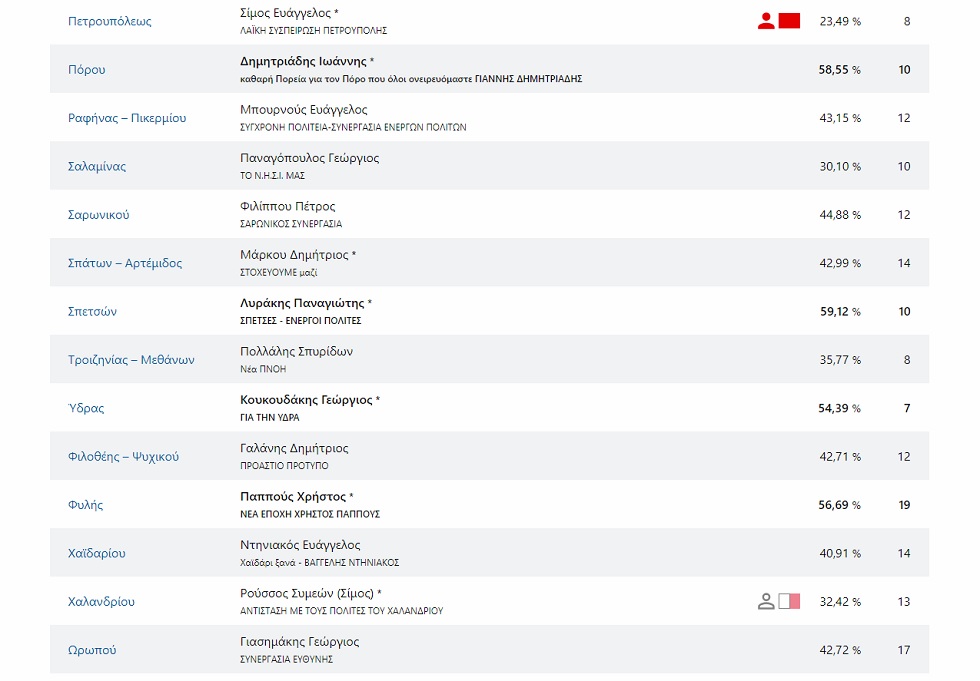Click percentage 44,88 % for Σαρωνικού
The height and width of the screenshot is (681, 980).
tap(840, 215)
